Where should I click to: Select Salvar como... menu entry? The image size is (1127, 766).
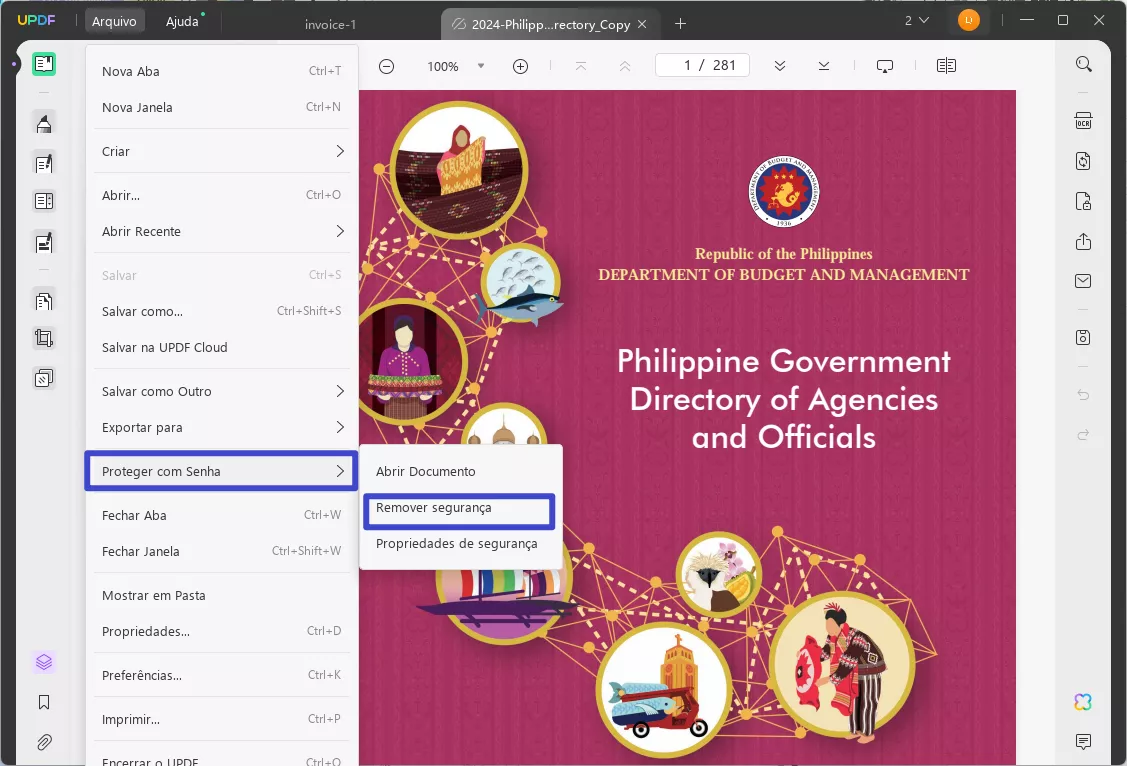pyautogui.click(x=221, y=311)
